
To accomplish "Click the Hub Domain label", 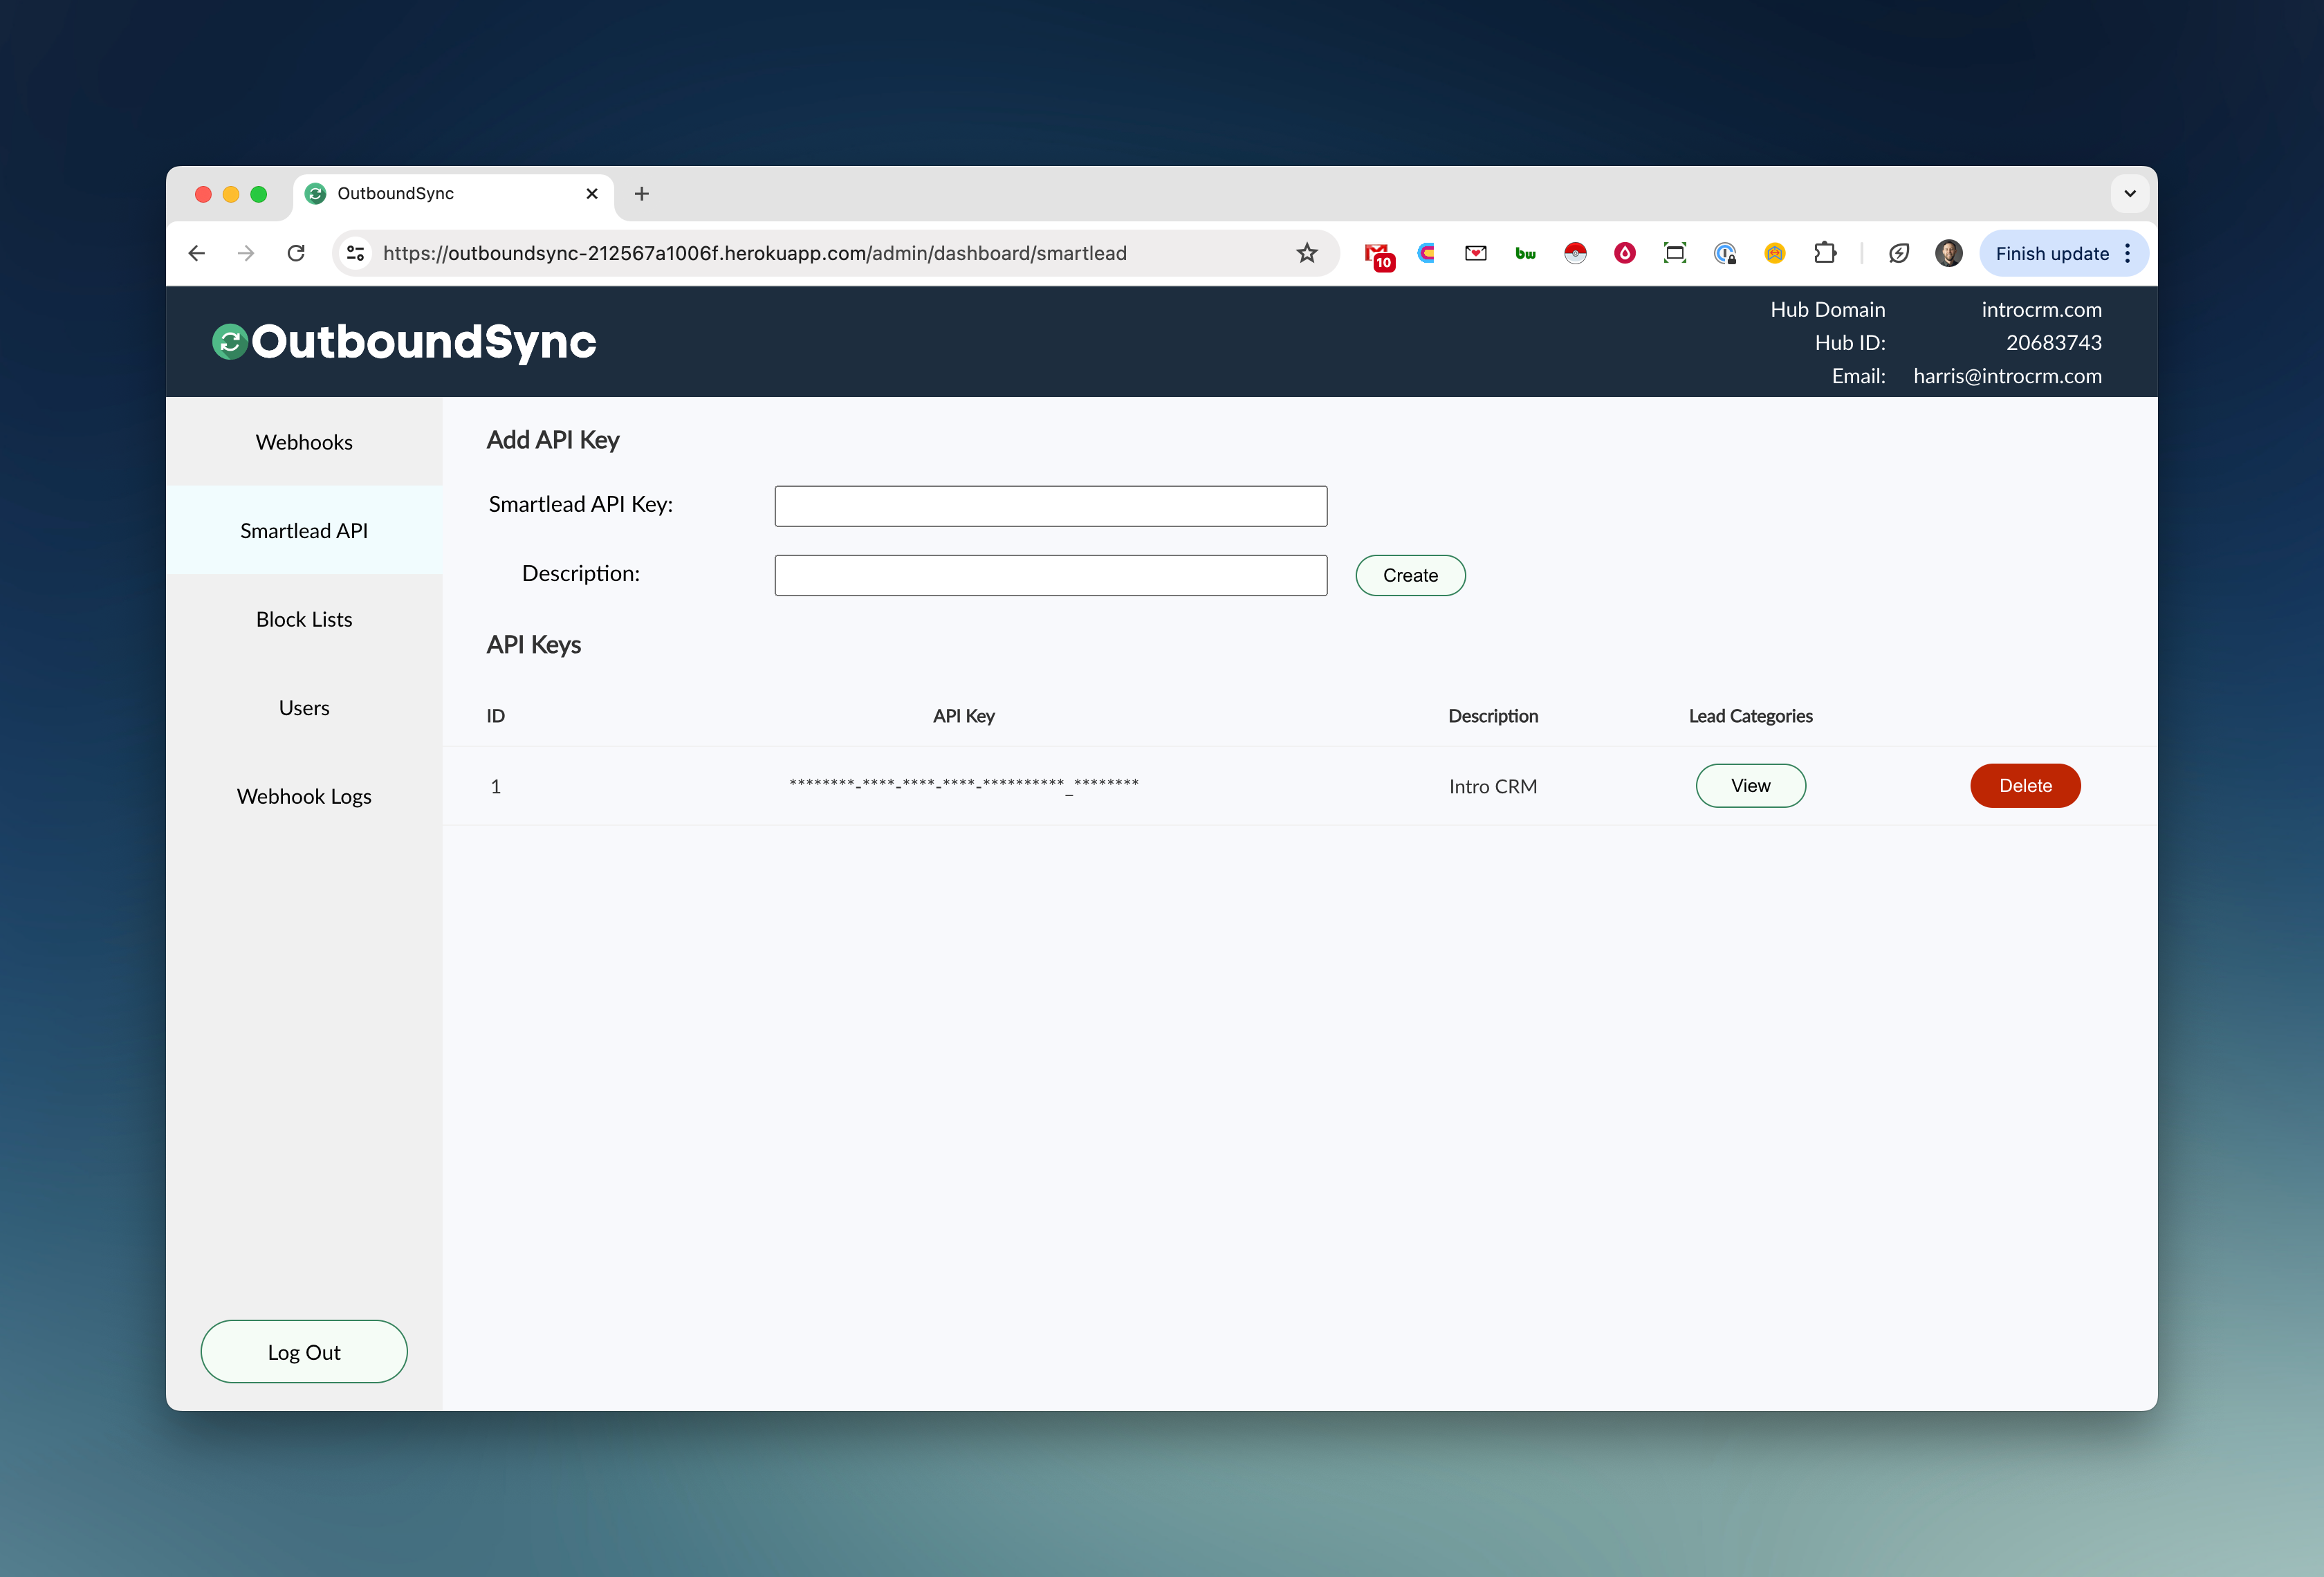I will pyautogui.click(x=1827, y=310).
